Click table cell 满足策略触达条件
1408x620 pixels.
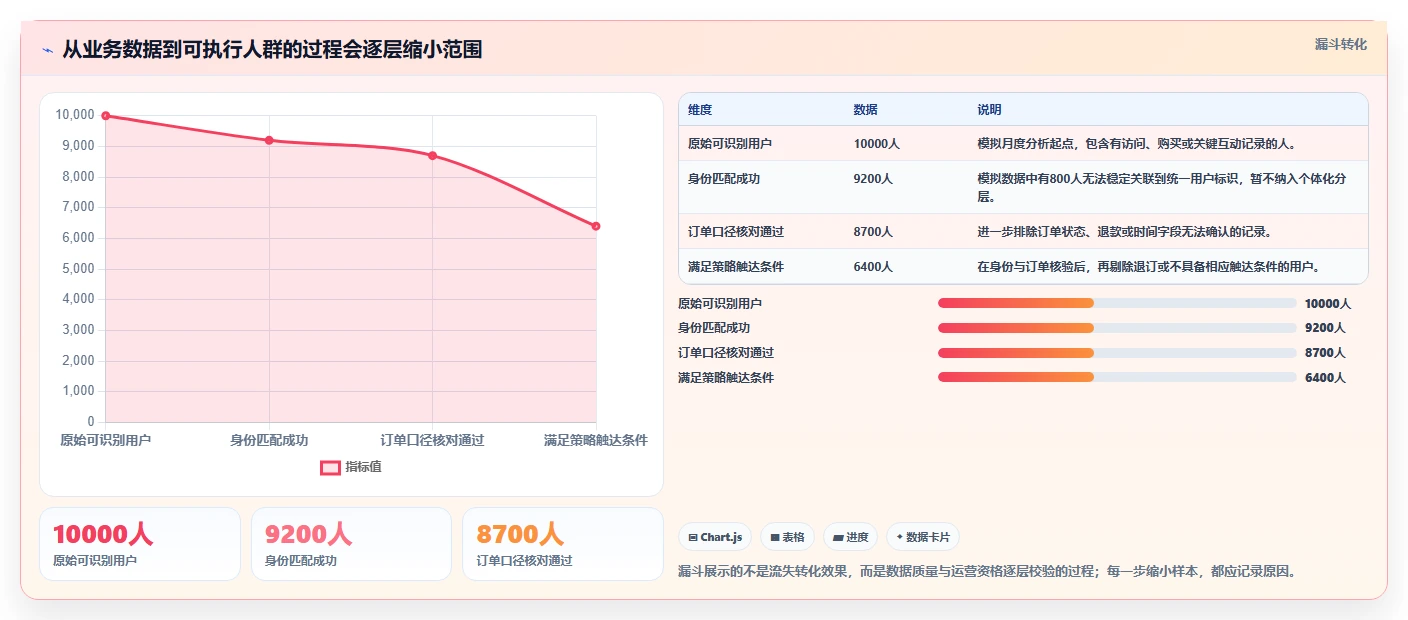(736, 267)
